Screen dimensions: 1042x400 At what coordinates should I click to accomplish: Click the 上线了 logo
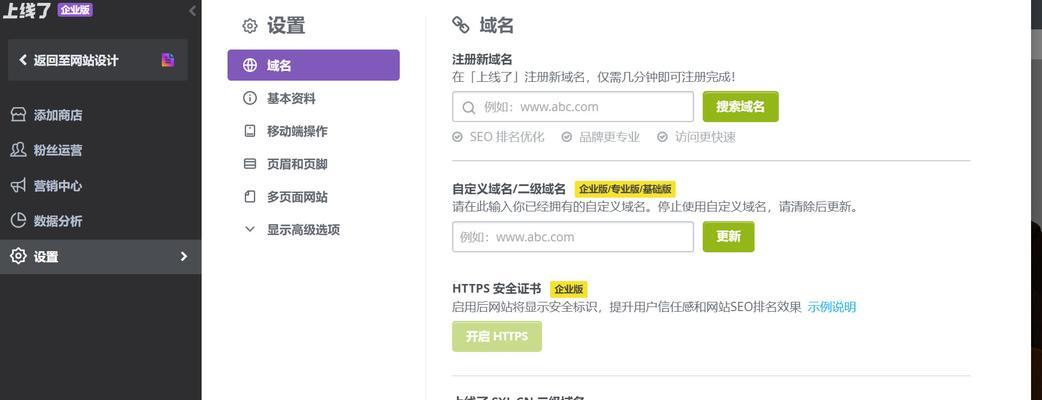coord(27,10)
